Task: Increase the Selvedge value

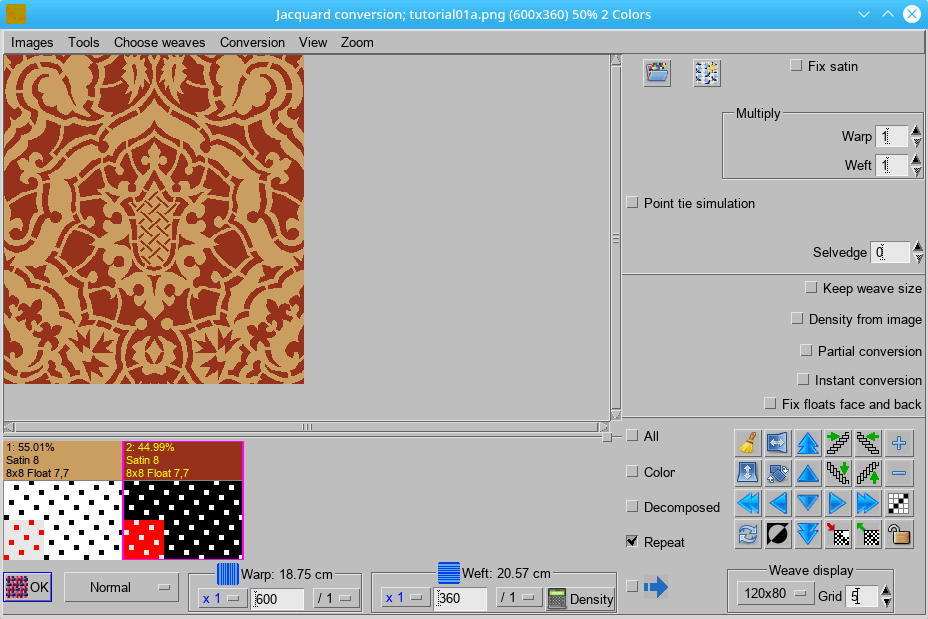Action: (x=918, y=247)
